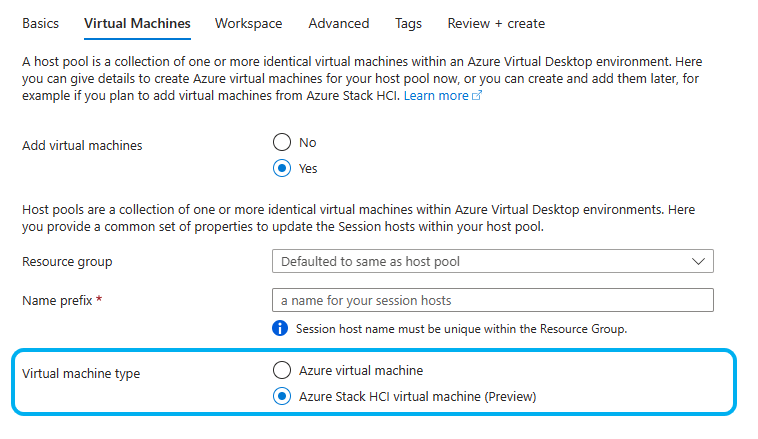Click the Resource group field label
Viewport: 758px width, 439px height.
point(67,262)
